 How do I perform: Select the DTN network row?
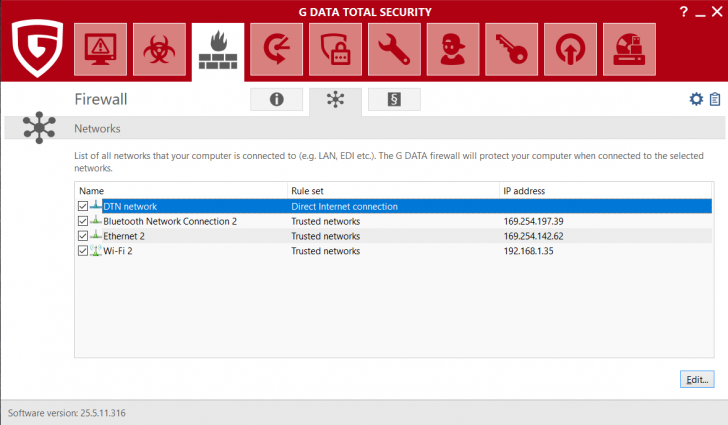point(393,206)
